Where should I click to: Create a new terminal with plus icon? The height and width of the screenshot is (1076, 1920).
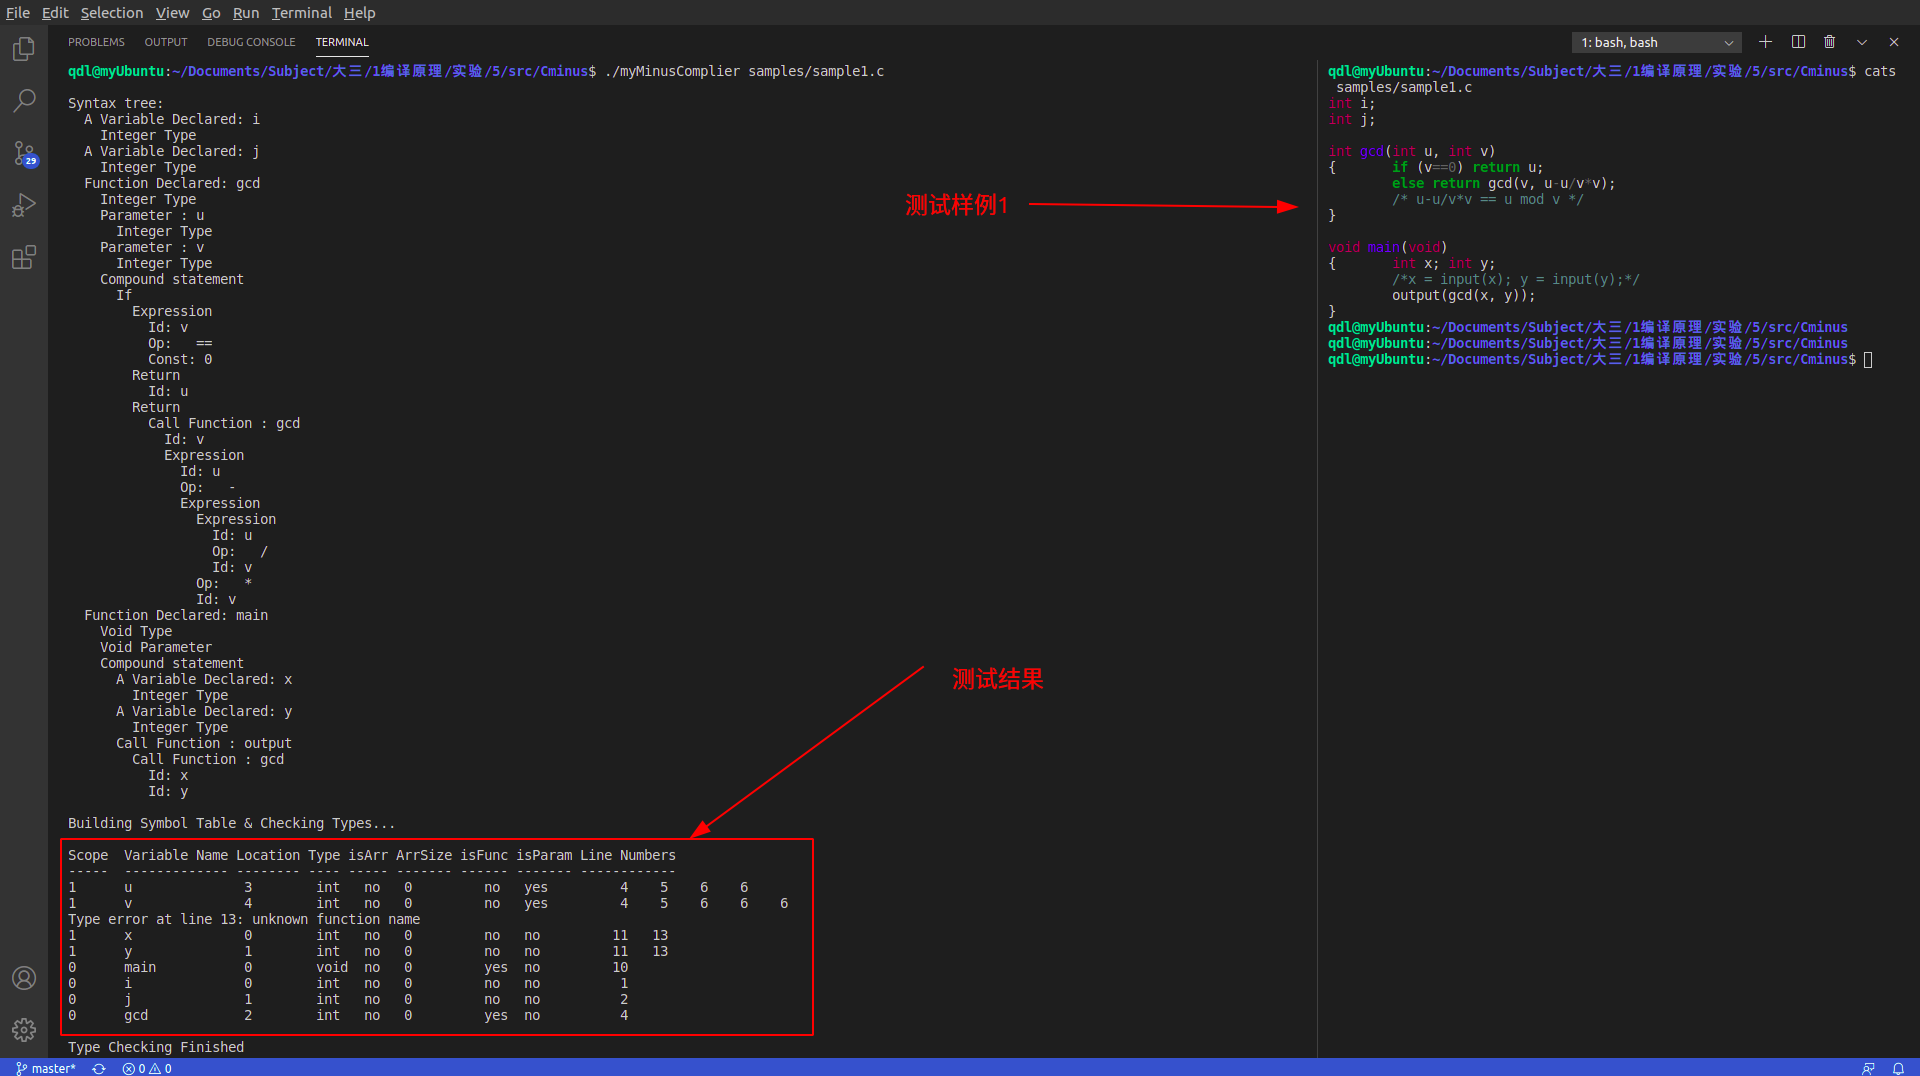(1765, 42)
